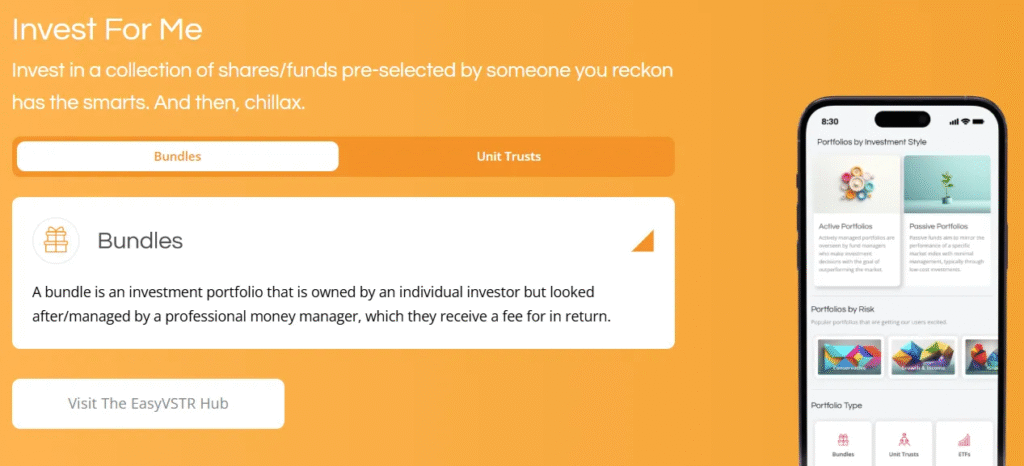Select the Growth & Income portfolio thumbnail
The image size is (1024, 466).
[x=922, y=357]
